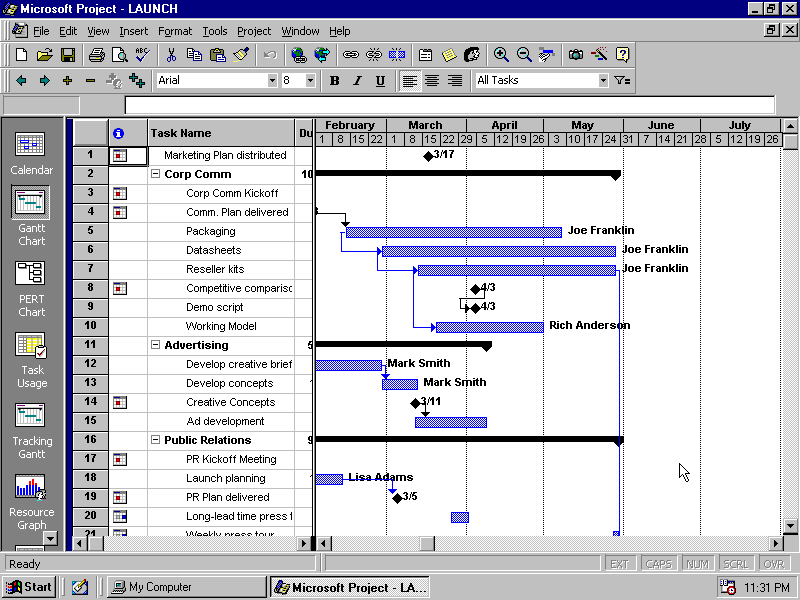Screen dimensions: 800x600
Task: Switch to Calendar view in the View Bar
Action: [x=31, y=153]
